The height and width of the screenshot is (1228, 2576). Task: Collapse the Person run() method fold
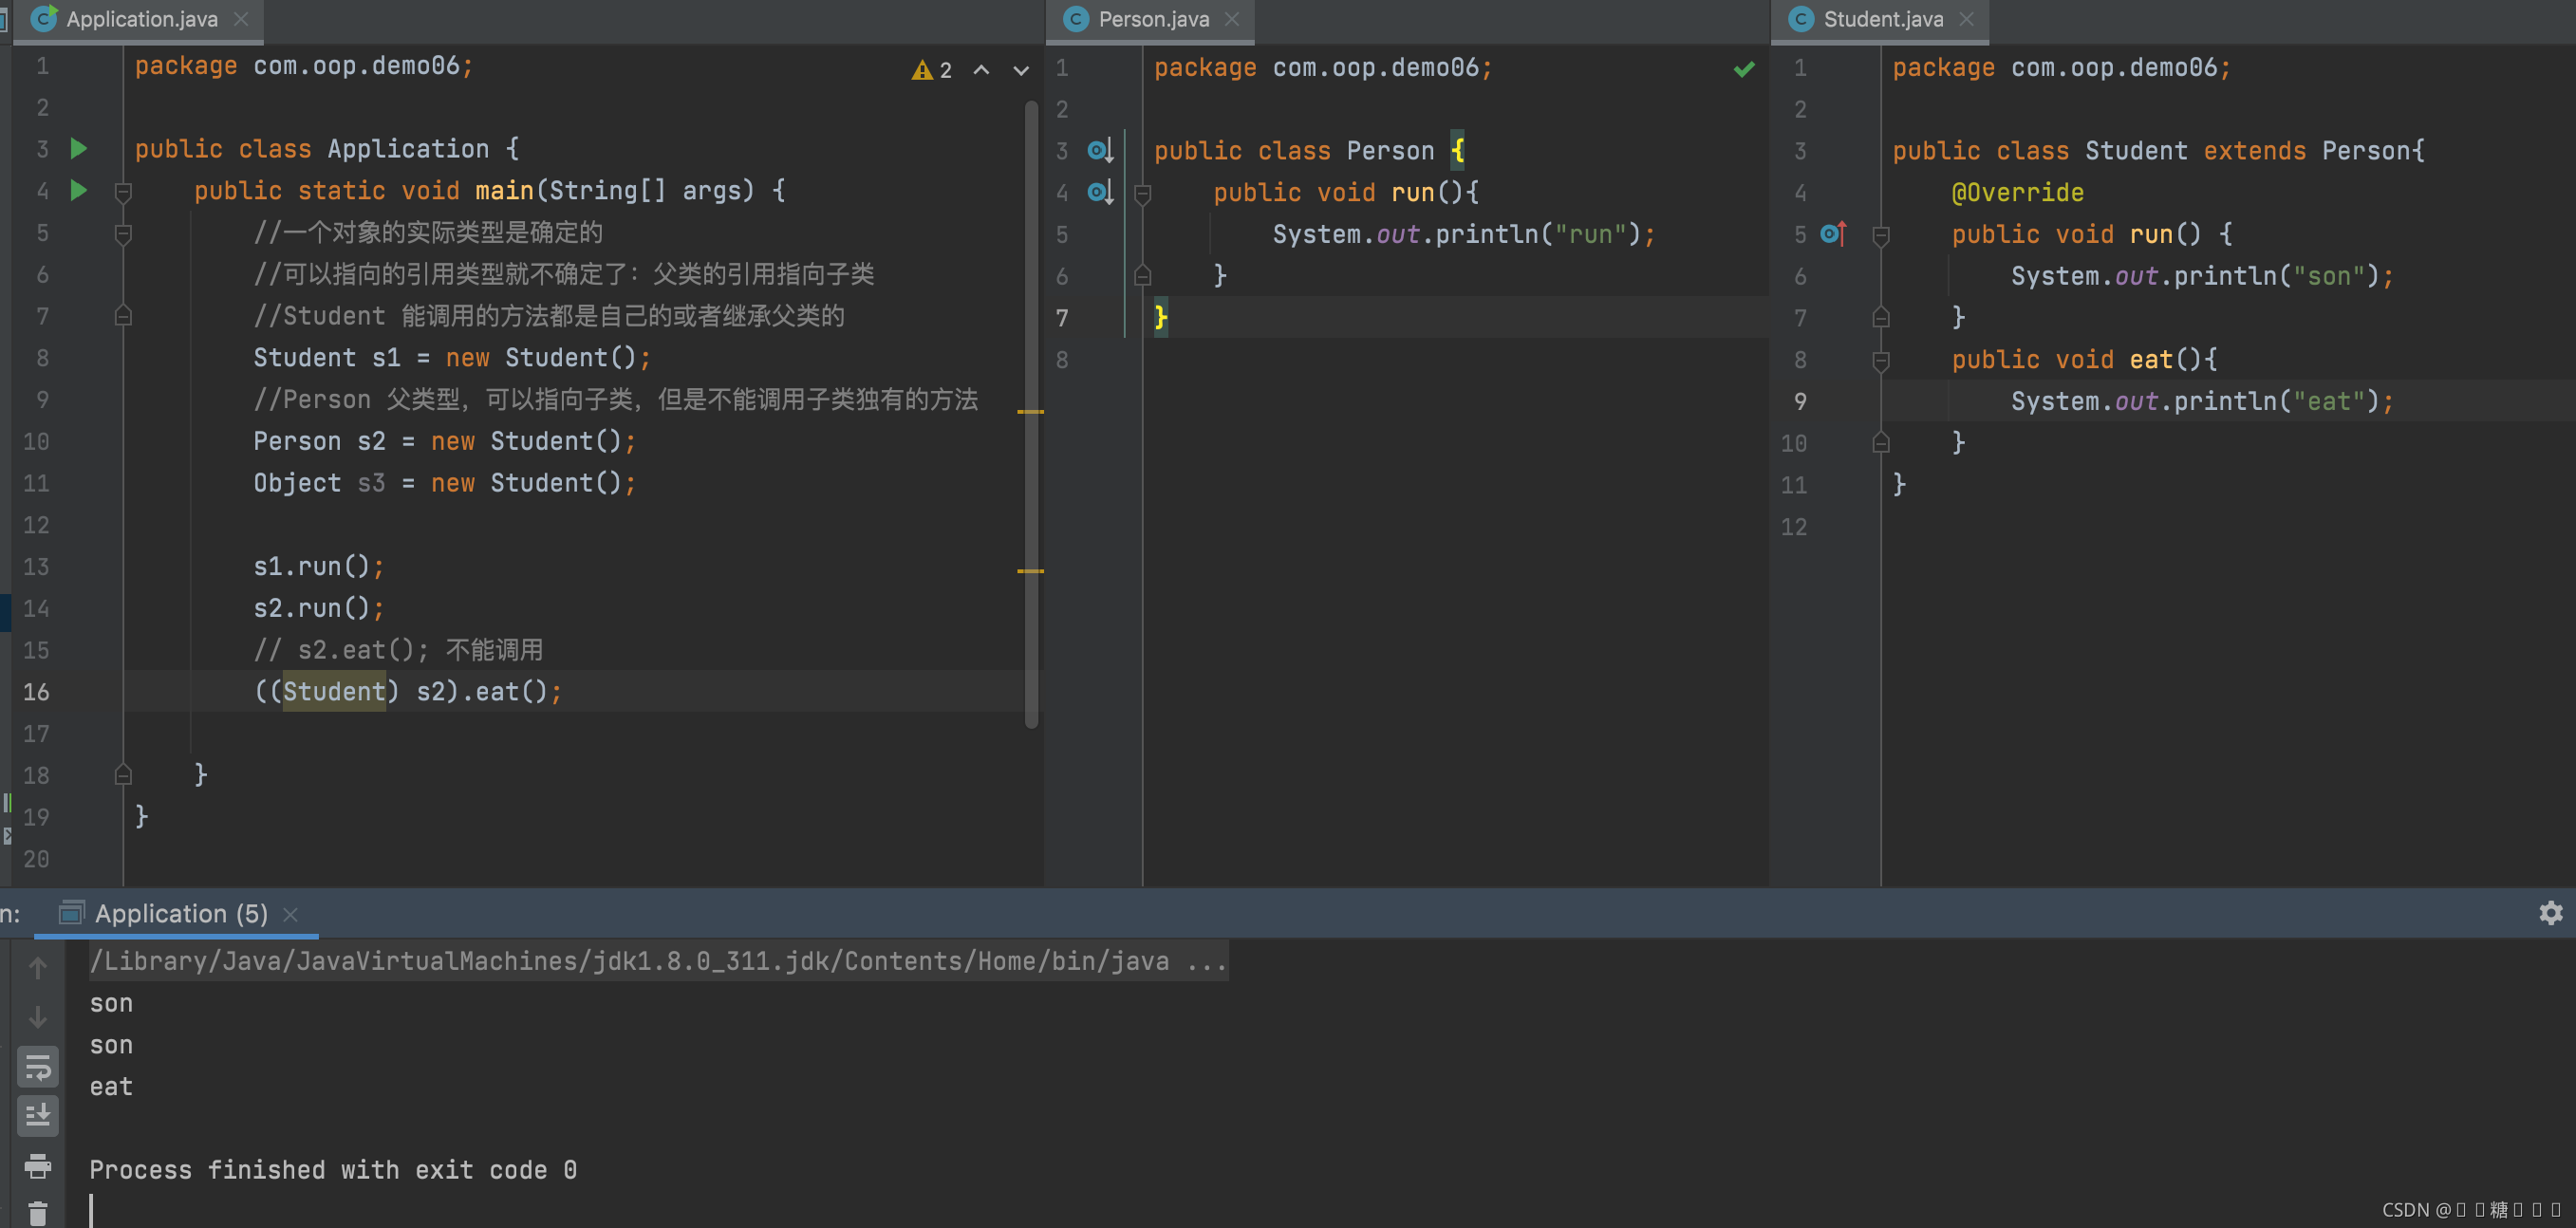[1143, 193]
